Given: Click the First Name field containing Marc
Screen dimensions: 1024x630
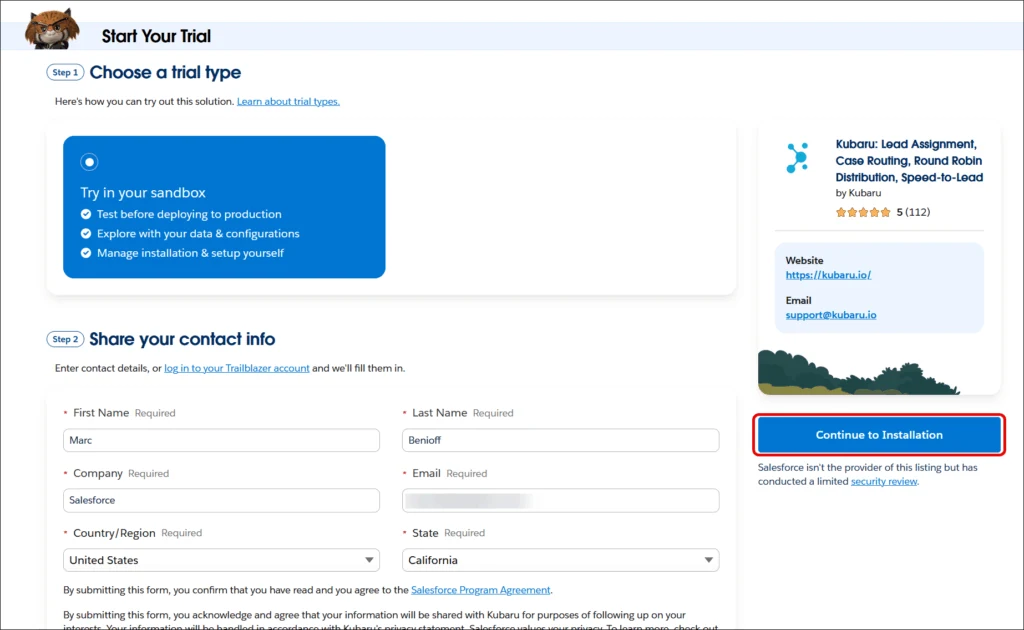Looking at the screenshot, I should [x=221, y=440].
